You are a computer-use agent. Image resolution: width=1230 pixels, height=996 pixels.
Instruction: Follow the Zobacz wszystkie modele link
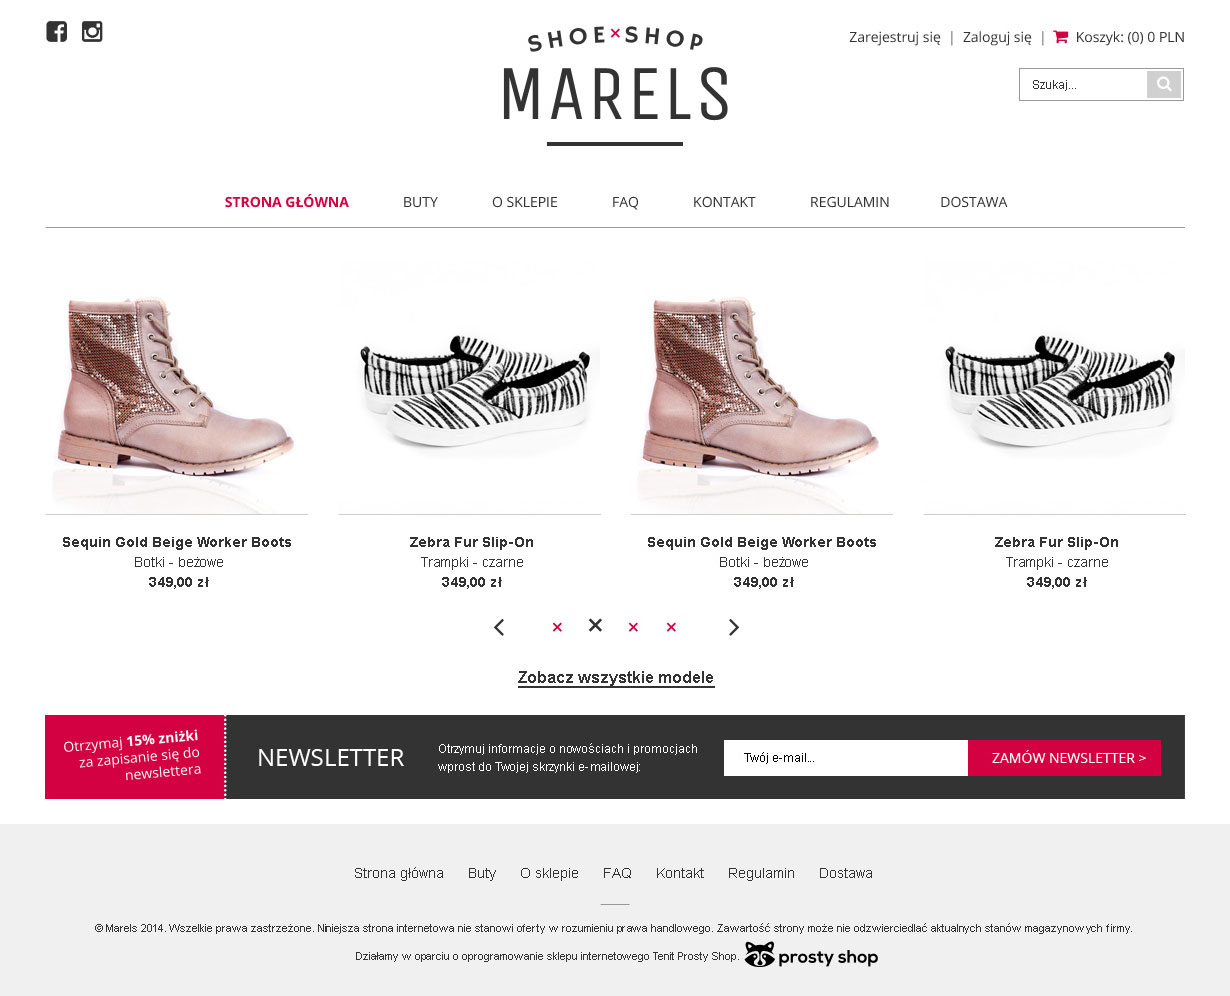(x=616, y=678)
